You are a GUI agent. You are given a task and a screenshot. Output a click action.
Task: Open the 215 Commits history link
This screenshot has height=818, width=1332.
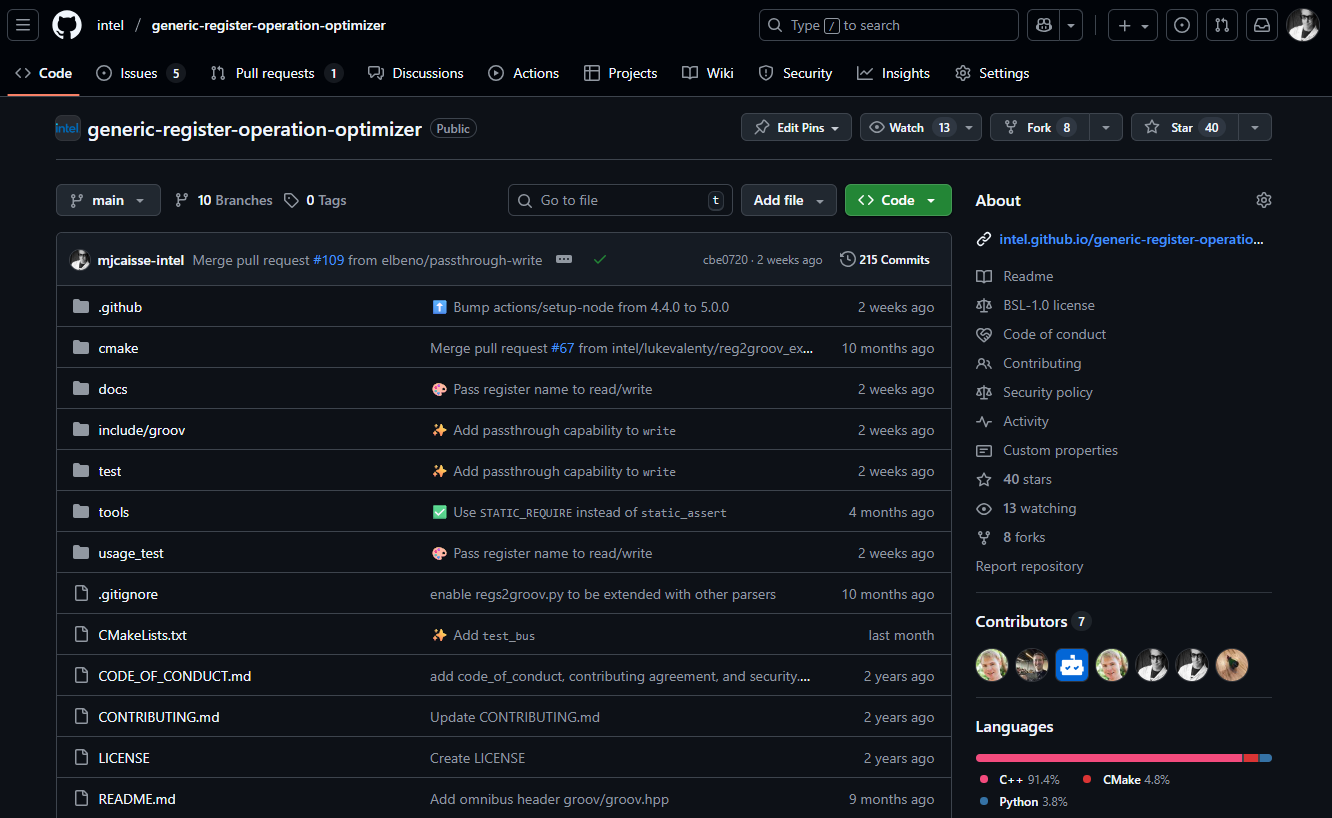tap(884, 259)
